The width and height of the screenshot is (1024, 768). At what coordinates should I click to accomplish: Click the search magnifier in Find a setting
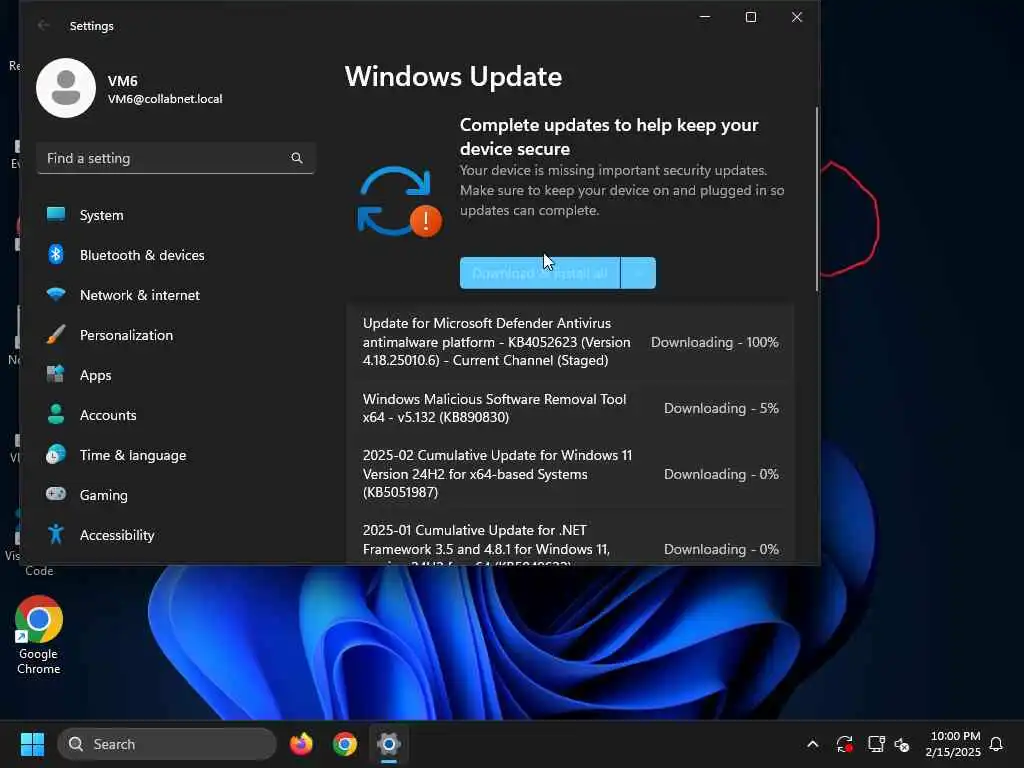[296, 158]
